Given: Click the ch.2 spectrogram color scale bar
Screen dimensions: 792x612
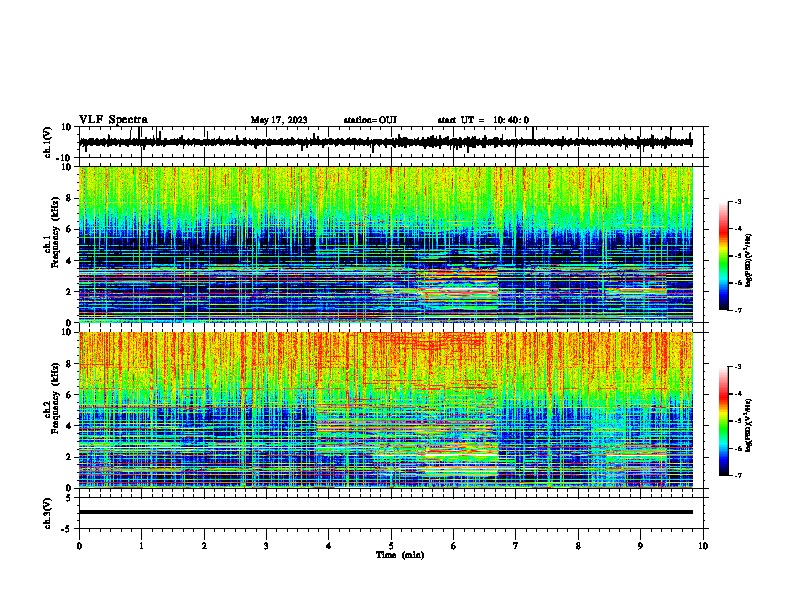Looking at the screenshot, I should coord(723,421).
